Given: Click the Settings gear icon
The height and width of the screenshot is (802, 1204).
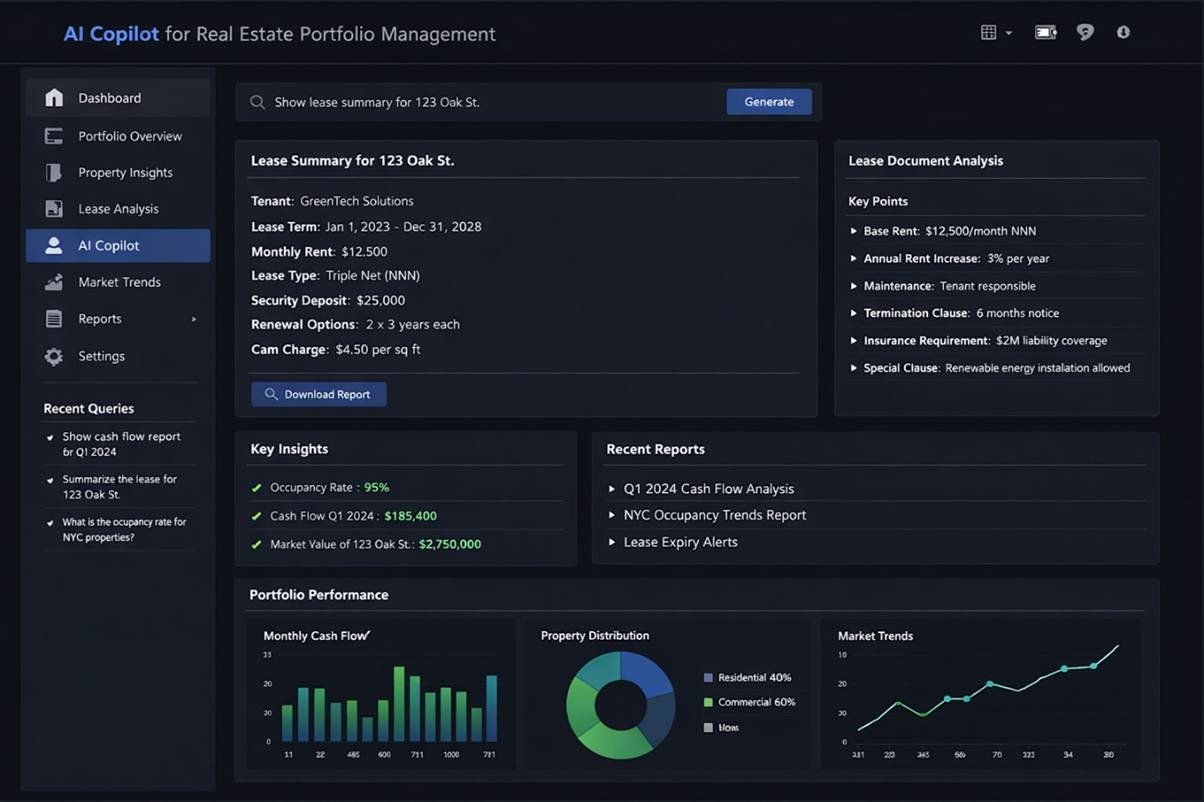Looking at the screenshot, I should [x=54, y=357].
